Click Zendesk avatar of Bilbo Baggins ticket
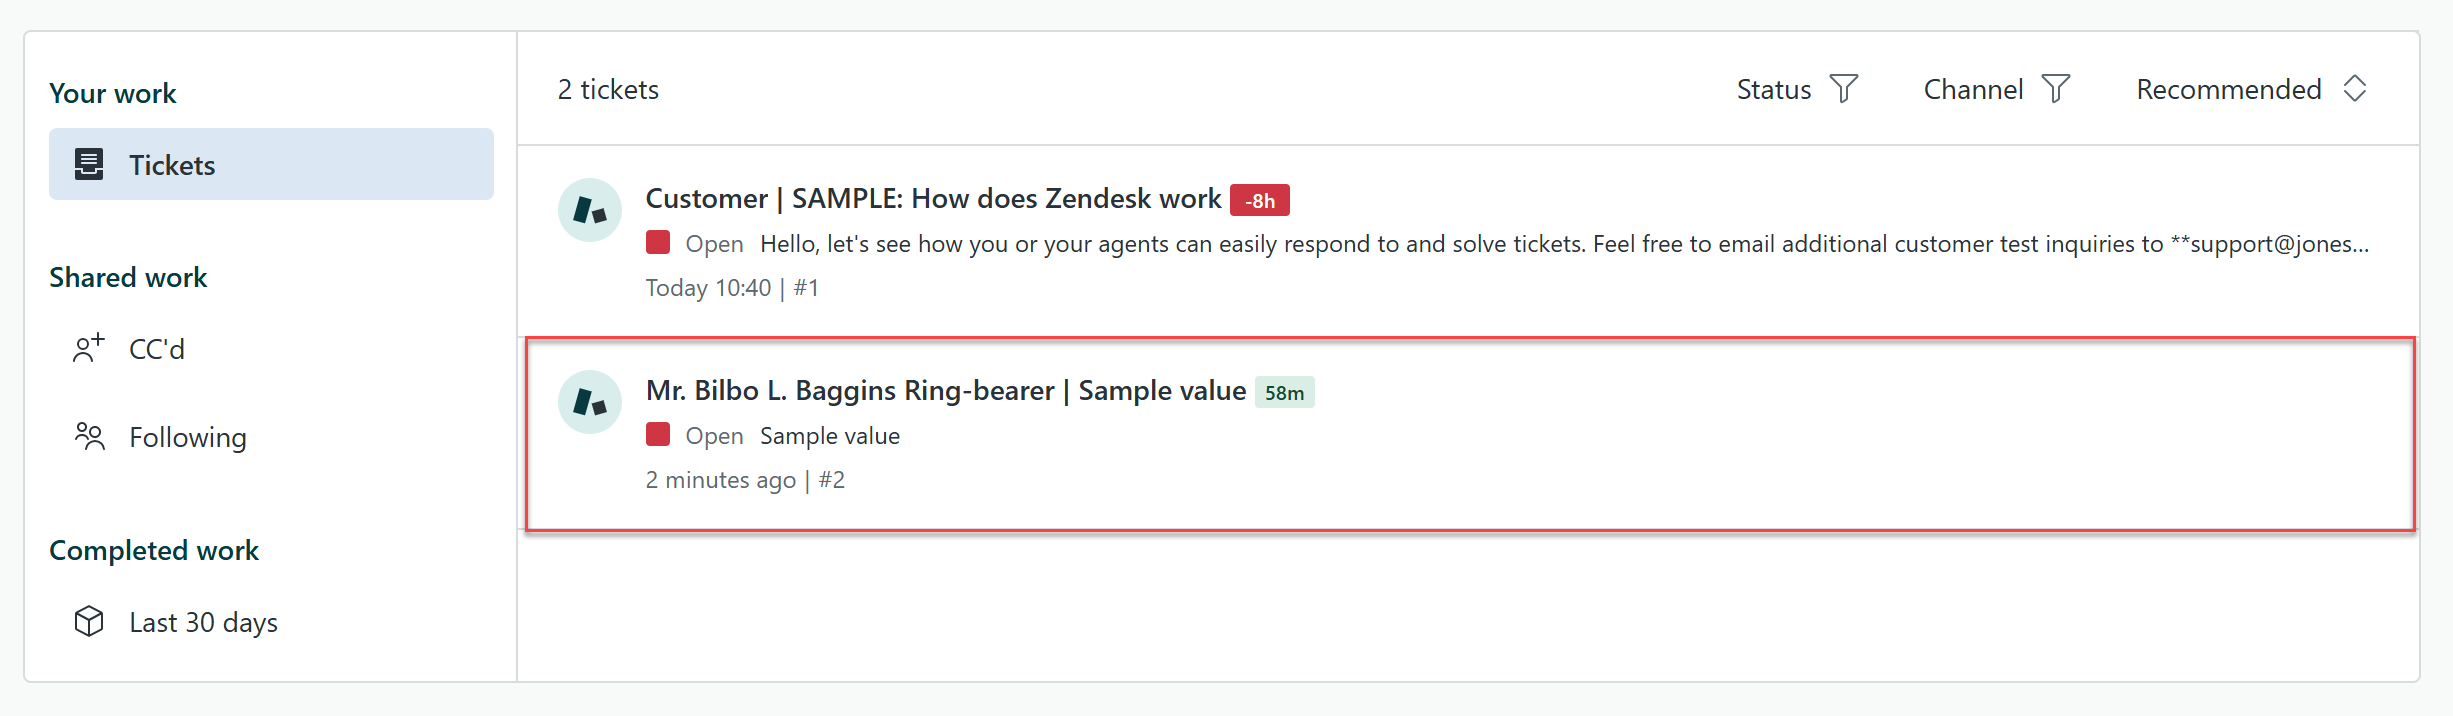This screenshot has width=2453, height=716. pyautogui.click(x=590, y=402)
